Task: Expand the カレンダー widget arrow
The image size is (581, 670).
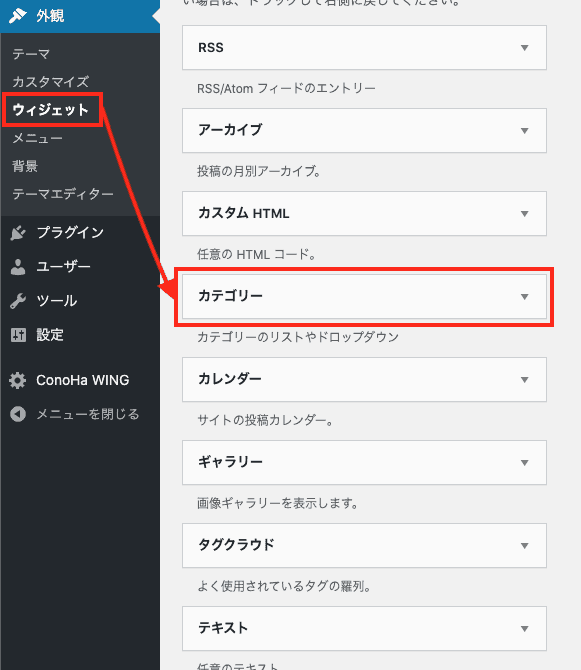Action: click(525, 379)
